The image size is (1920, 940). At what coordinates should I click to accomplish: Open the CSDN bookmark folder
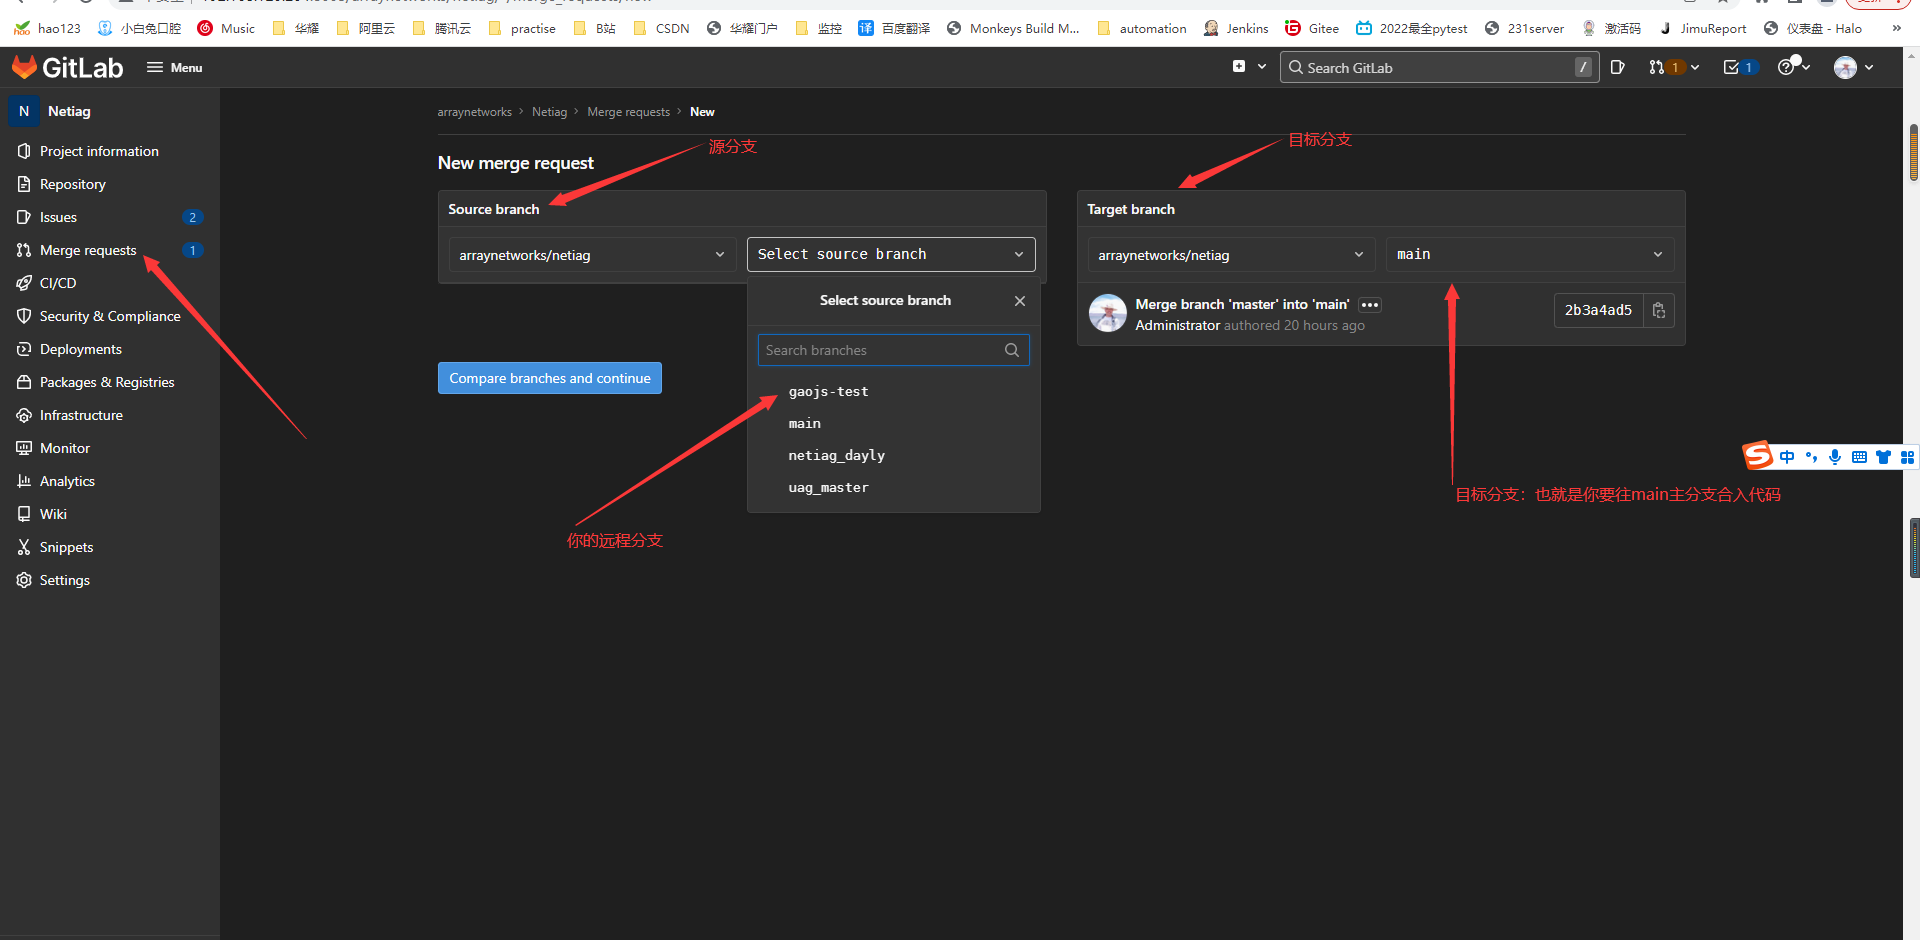pyautogui.click(x=661, y=28)
